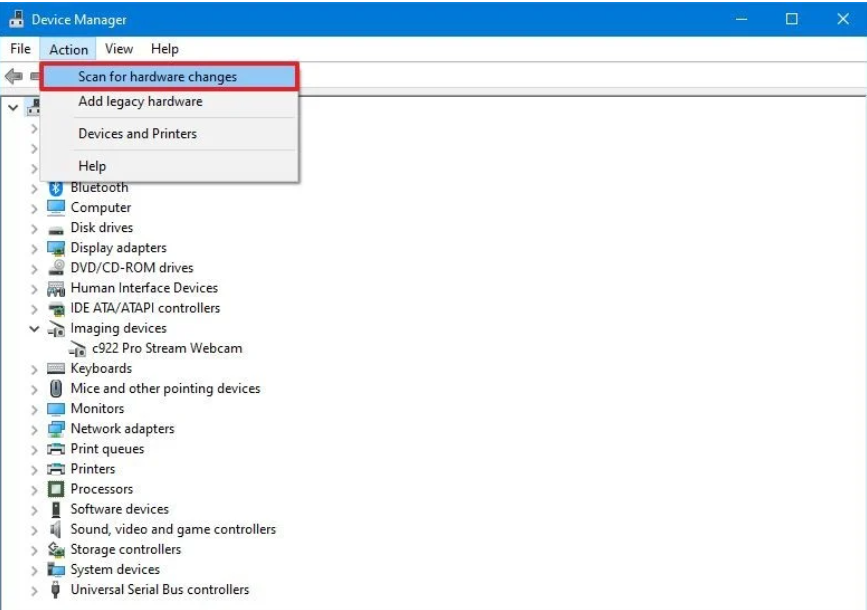Screen dimensions: 867x610
Task: Expand the Computer node
Action: point(34,209)
